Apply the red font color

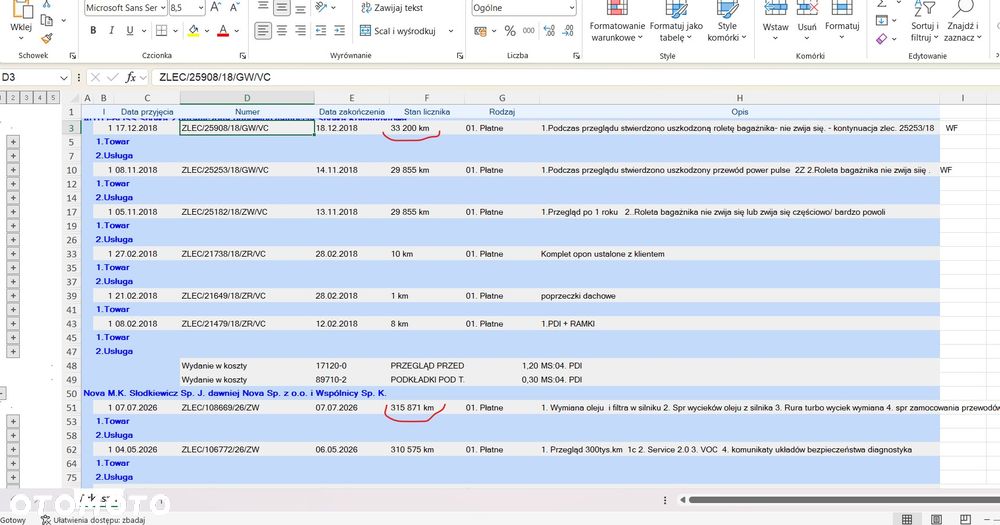coord(223,31)
